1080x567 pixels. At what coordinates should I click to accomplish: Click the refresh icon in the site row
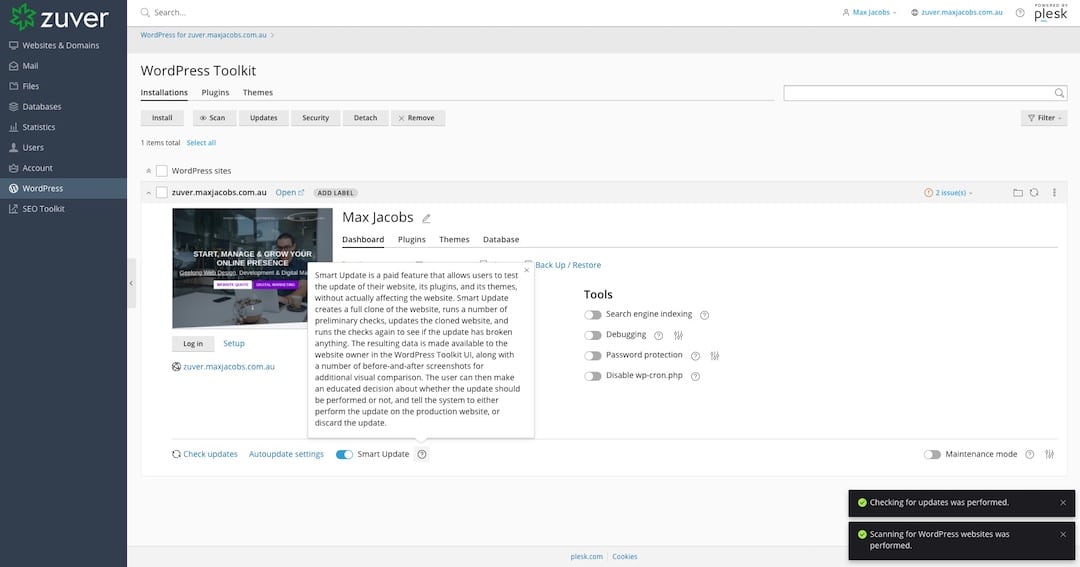[1034, 193]
